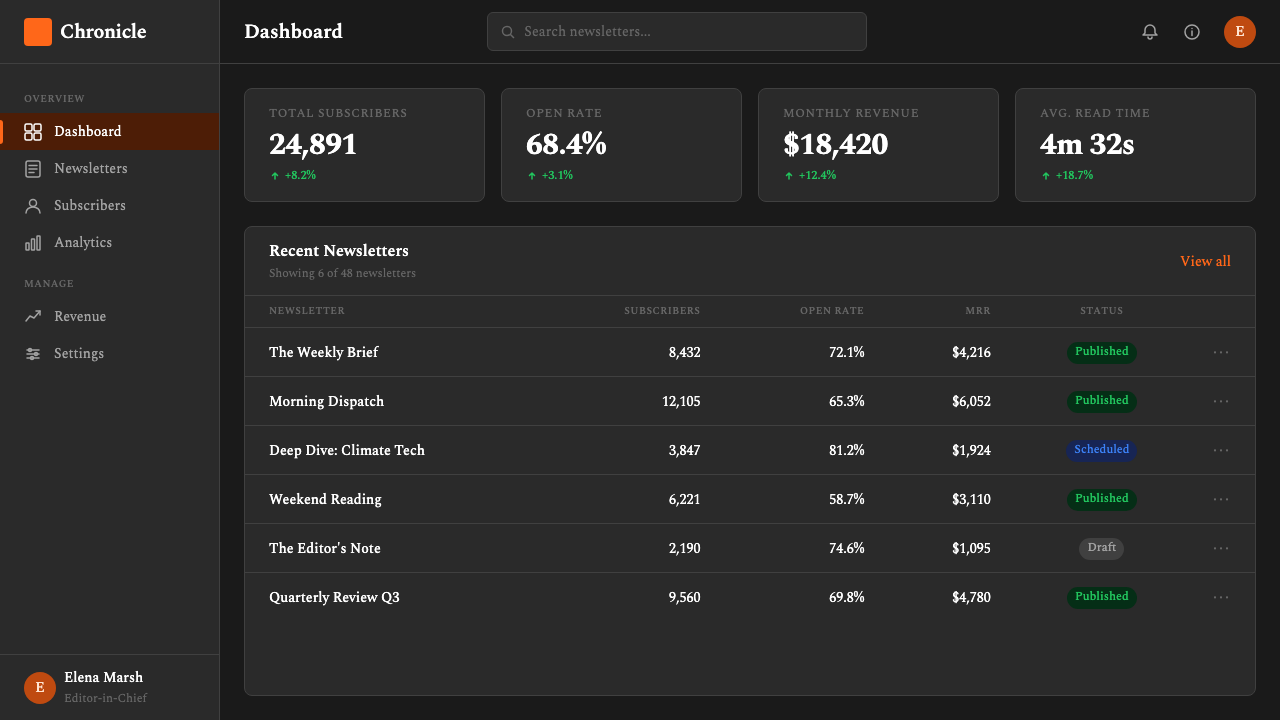The image size is (1280, 720).
Task: Open the more options for The Editor's Note
Action: coord(1221,548)
